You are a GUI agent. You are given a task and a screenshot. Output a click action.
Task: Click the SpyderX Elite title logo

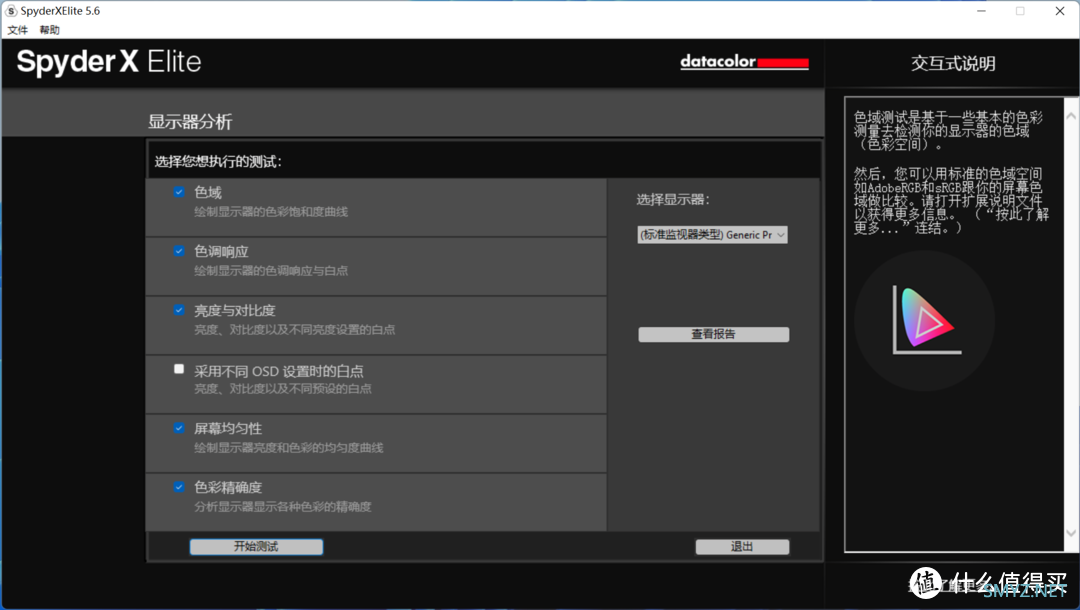[x=109, y=62]
